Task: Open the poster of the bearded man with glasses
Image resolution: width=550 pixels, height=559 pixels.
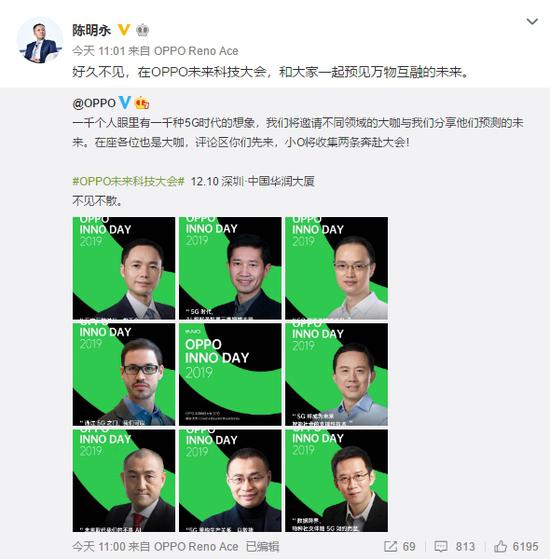Action: coord(124,374)
